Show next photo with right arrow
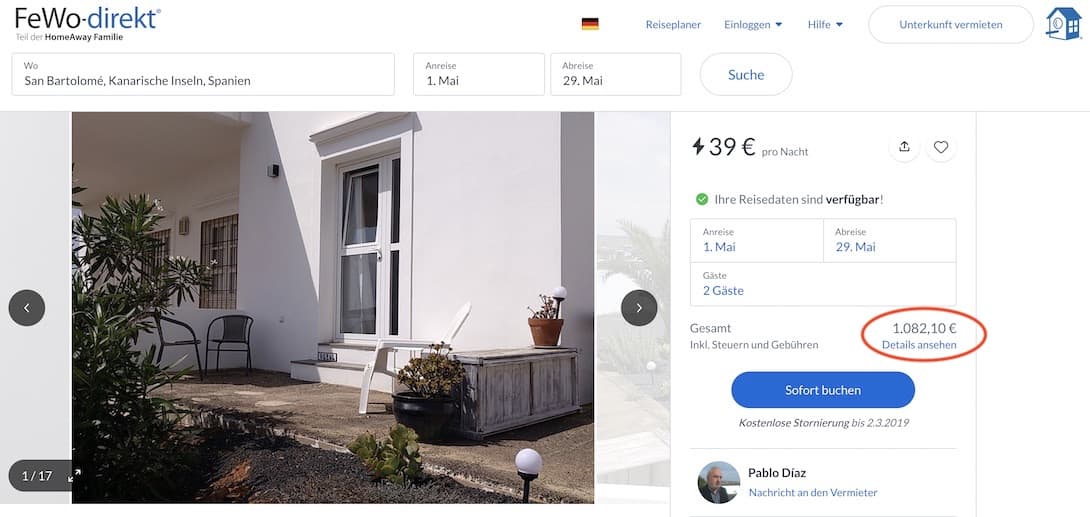Viewport: 1090px width, 517px height. coord(639,308)
